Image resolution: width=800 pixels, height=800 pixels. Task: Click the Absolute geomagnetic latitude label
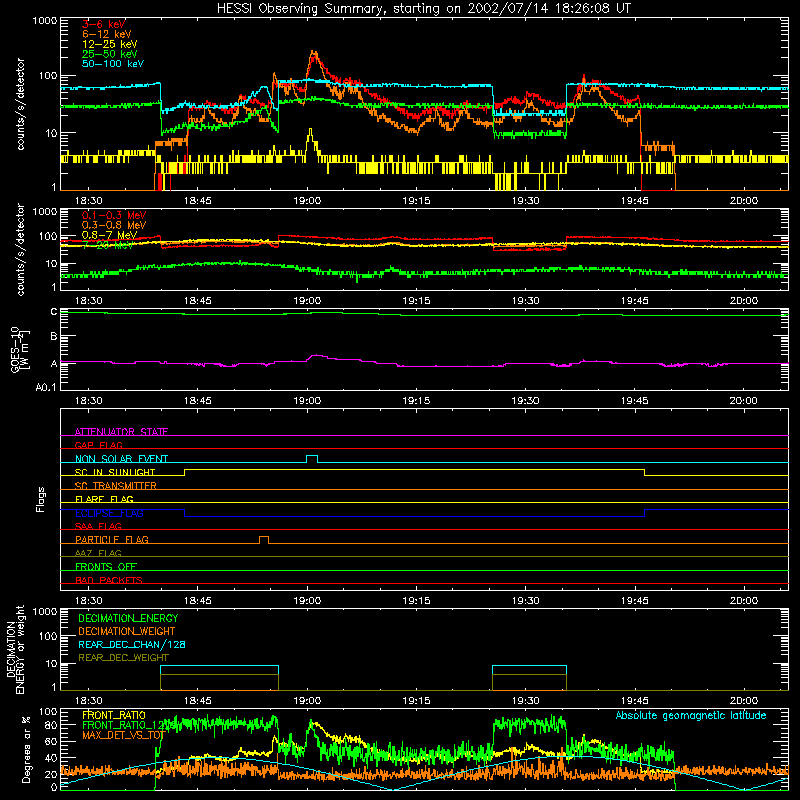[691, 715]
